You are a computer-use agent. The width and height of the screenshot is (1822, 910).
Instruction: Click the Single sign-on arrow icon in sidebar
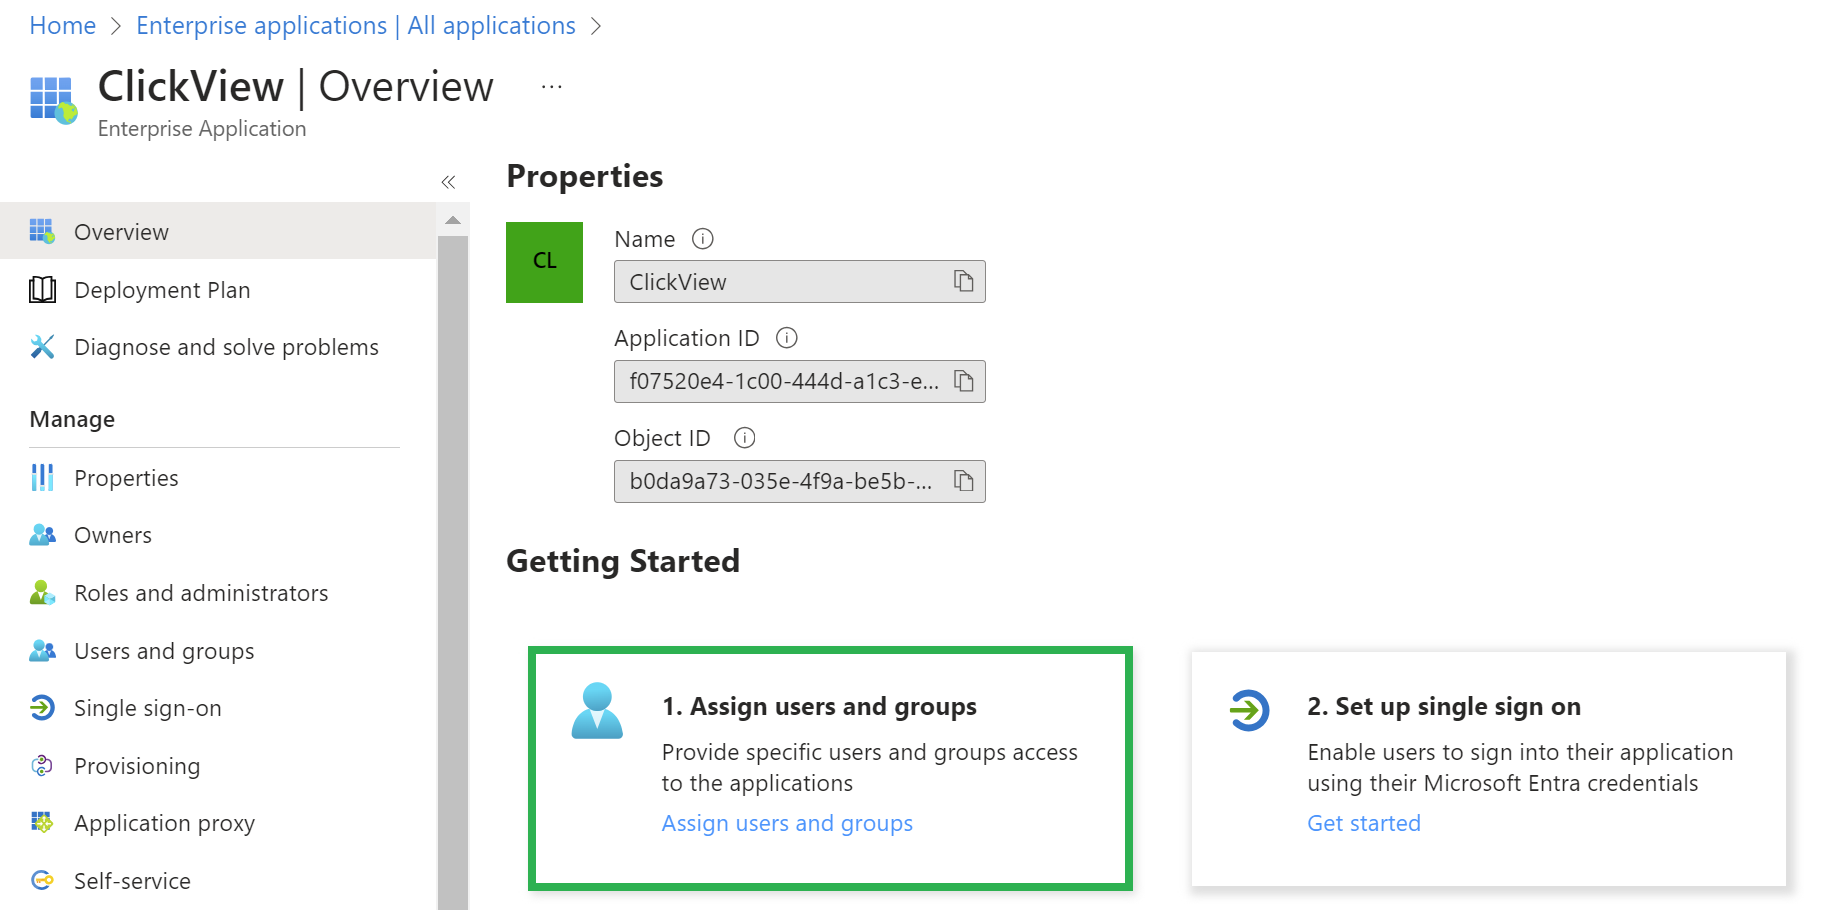click(42, 708)
